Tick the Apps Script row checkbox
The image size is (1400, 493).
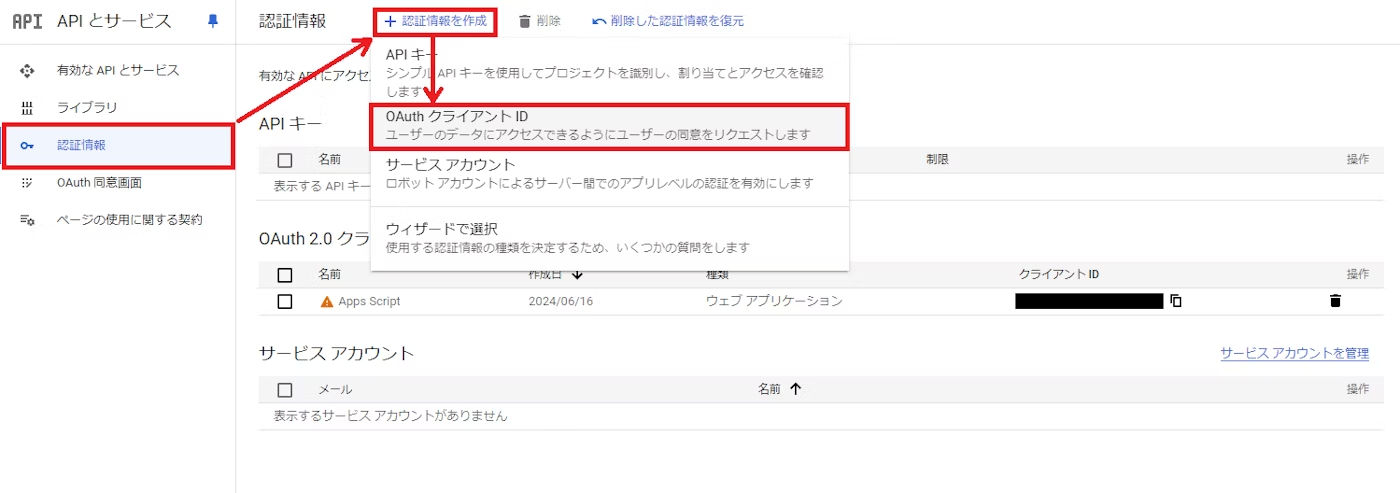[285, 301]
